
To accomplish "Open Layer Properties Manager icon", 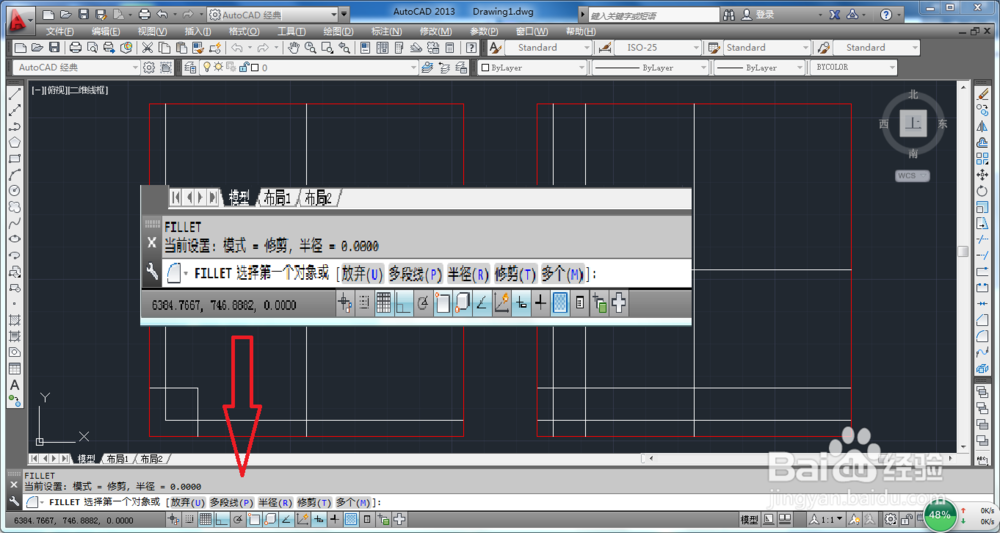I will point(190,67).
